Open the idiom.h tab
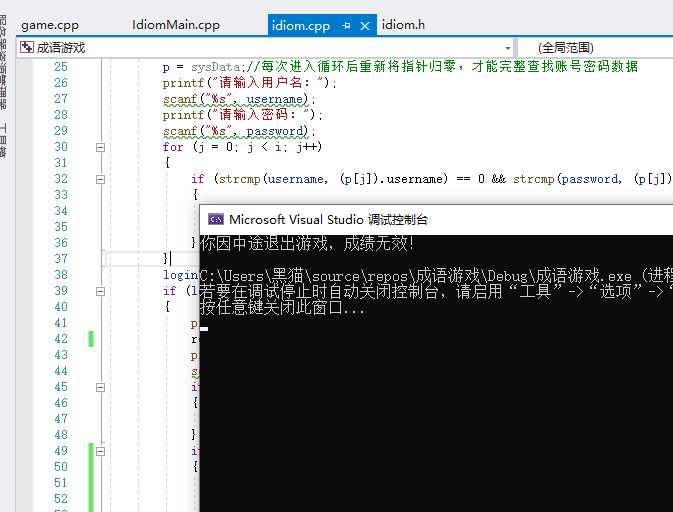 403,25
